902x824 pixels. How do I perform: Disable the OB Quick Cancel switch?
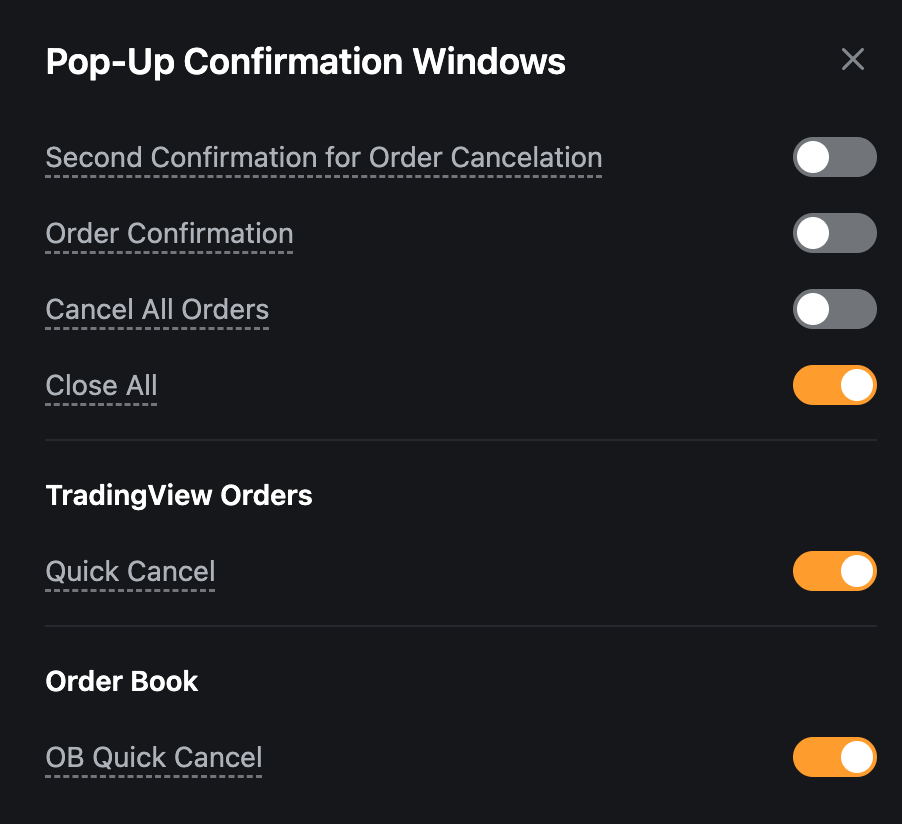[834, 758]
